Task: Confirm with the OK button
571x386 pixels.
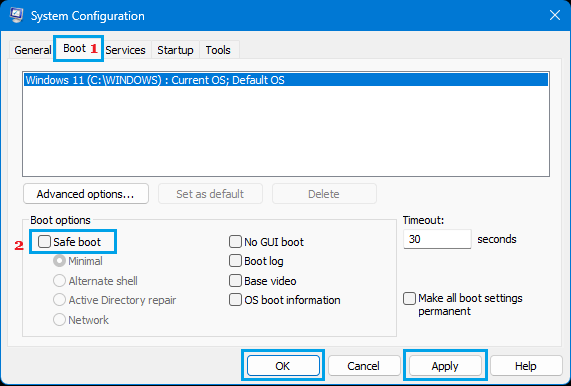Action: coord(283,366)
